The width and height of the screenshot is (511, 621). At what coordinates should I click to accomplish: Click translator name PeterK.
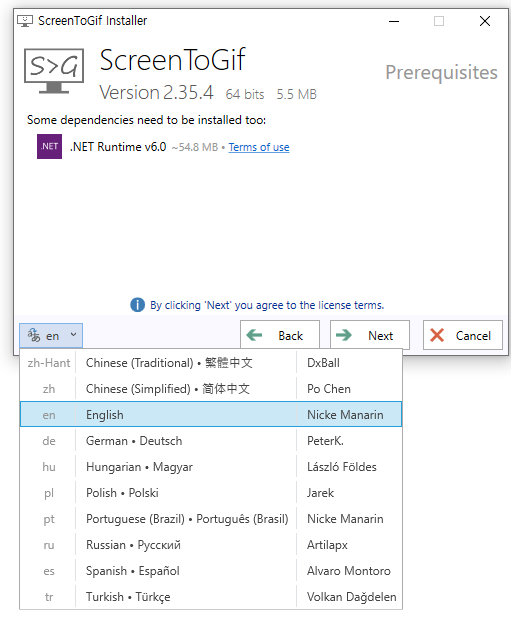point(325,441)
